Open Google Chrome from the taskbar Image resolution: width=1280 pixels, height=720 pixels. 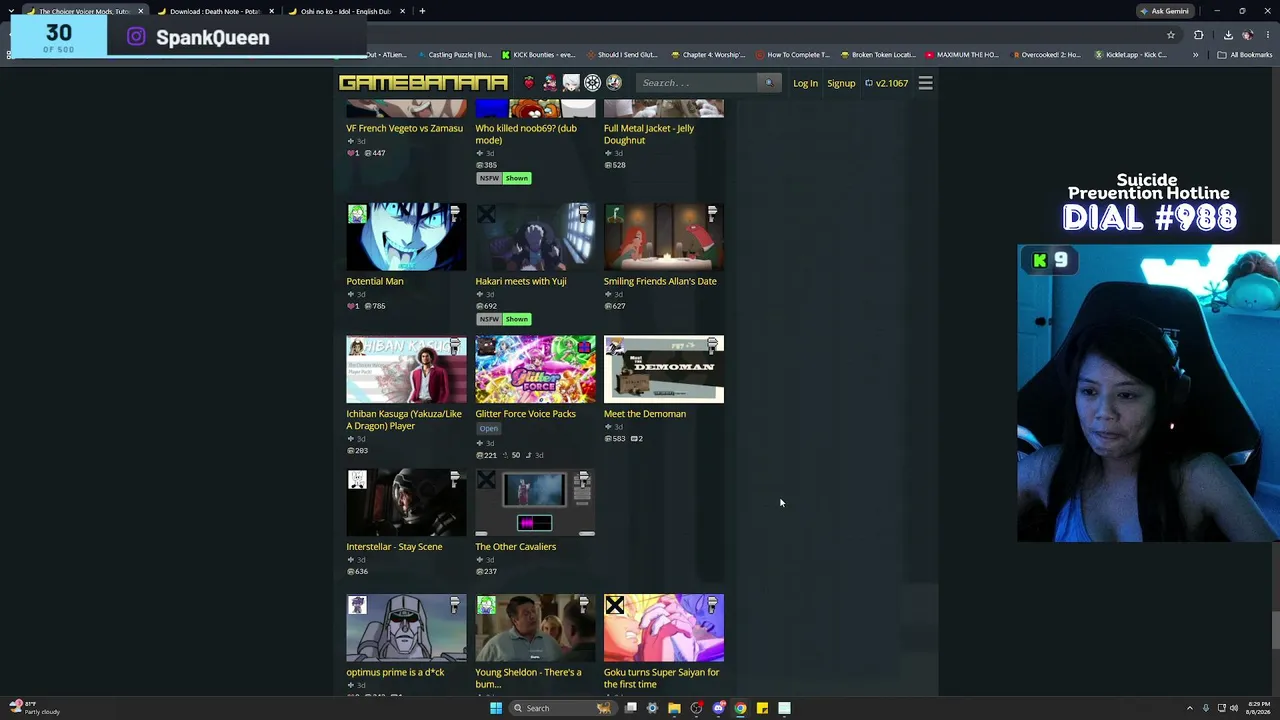(x=740, y=708)
